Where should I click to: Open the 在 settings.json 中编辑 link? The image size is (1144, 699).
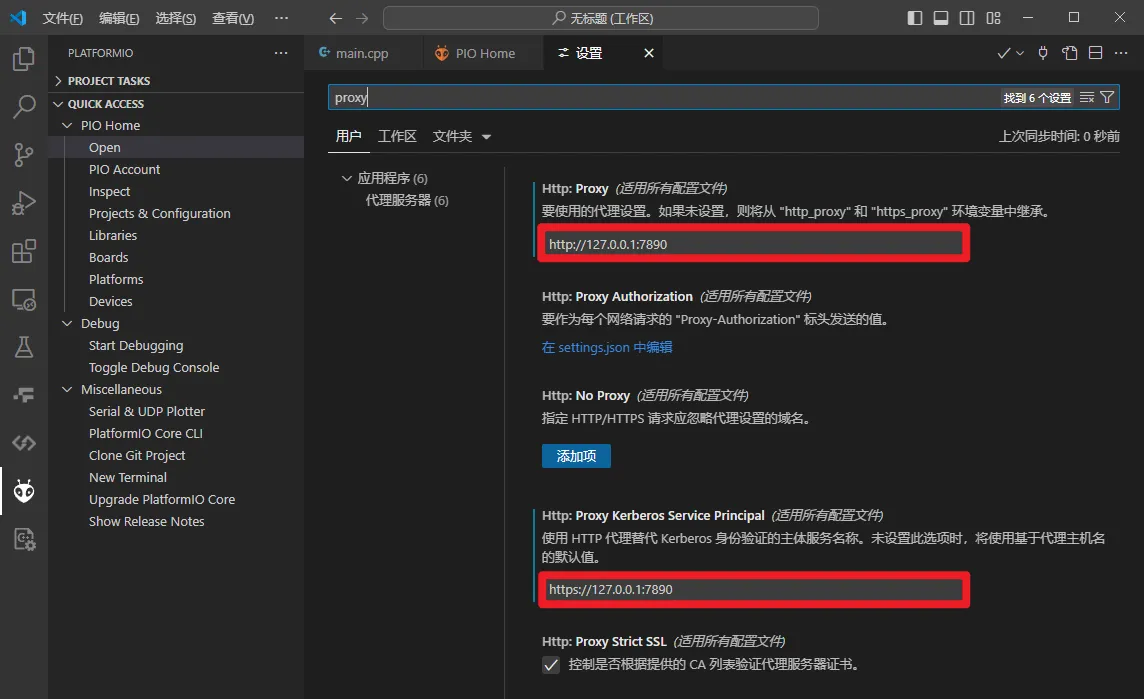coord(607,347)
